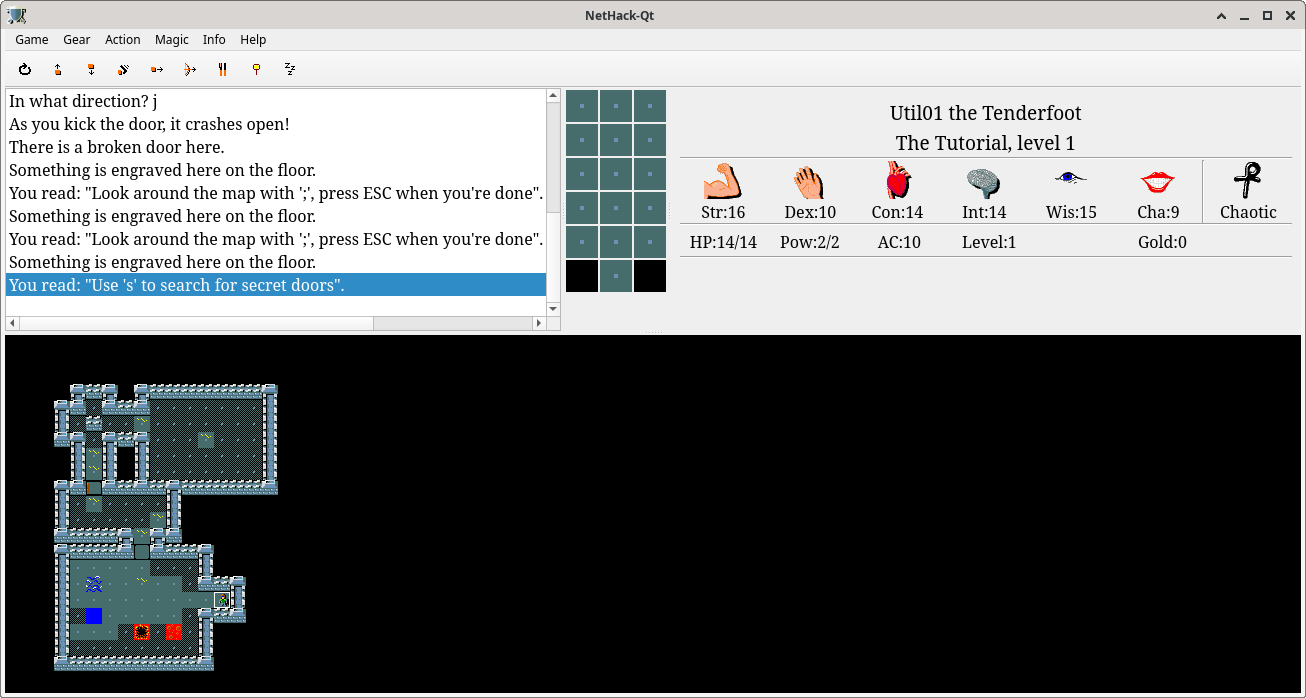Viewport: 1306px width, 698px height.
Task: Click the Con:14 label
Action: coord(897,212)
